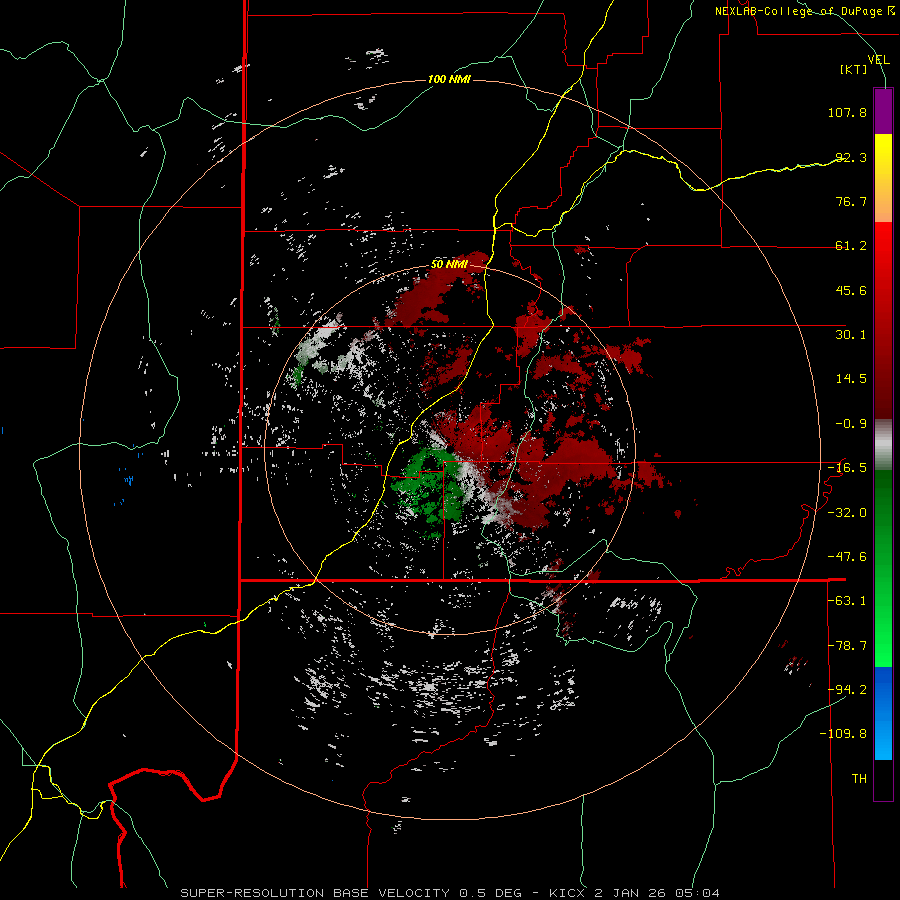Click the 61.2 legend value
Screen dimensions: 900x900
851,246
